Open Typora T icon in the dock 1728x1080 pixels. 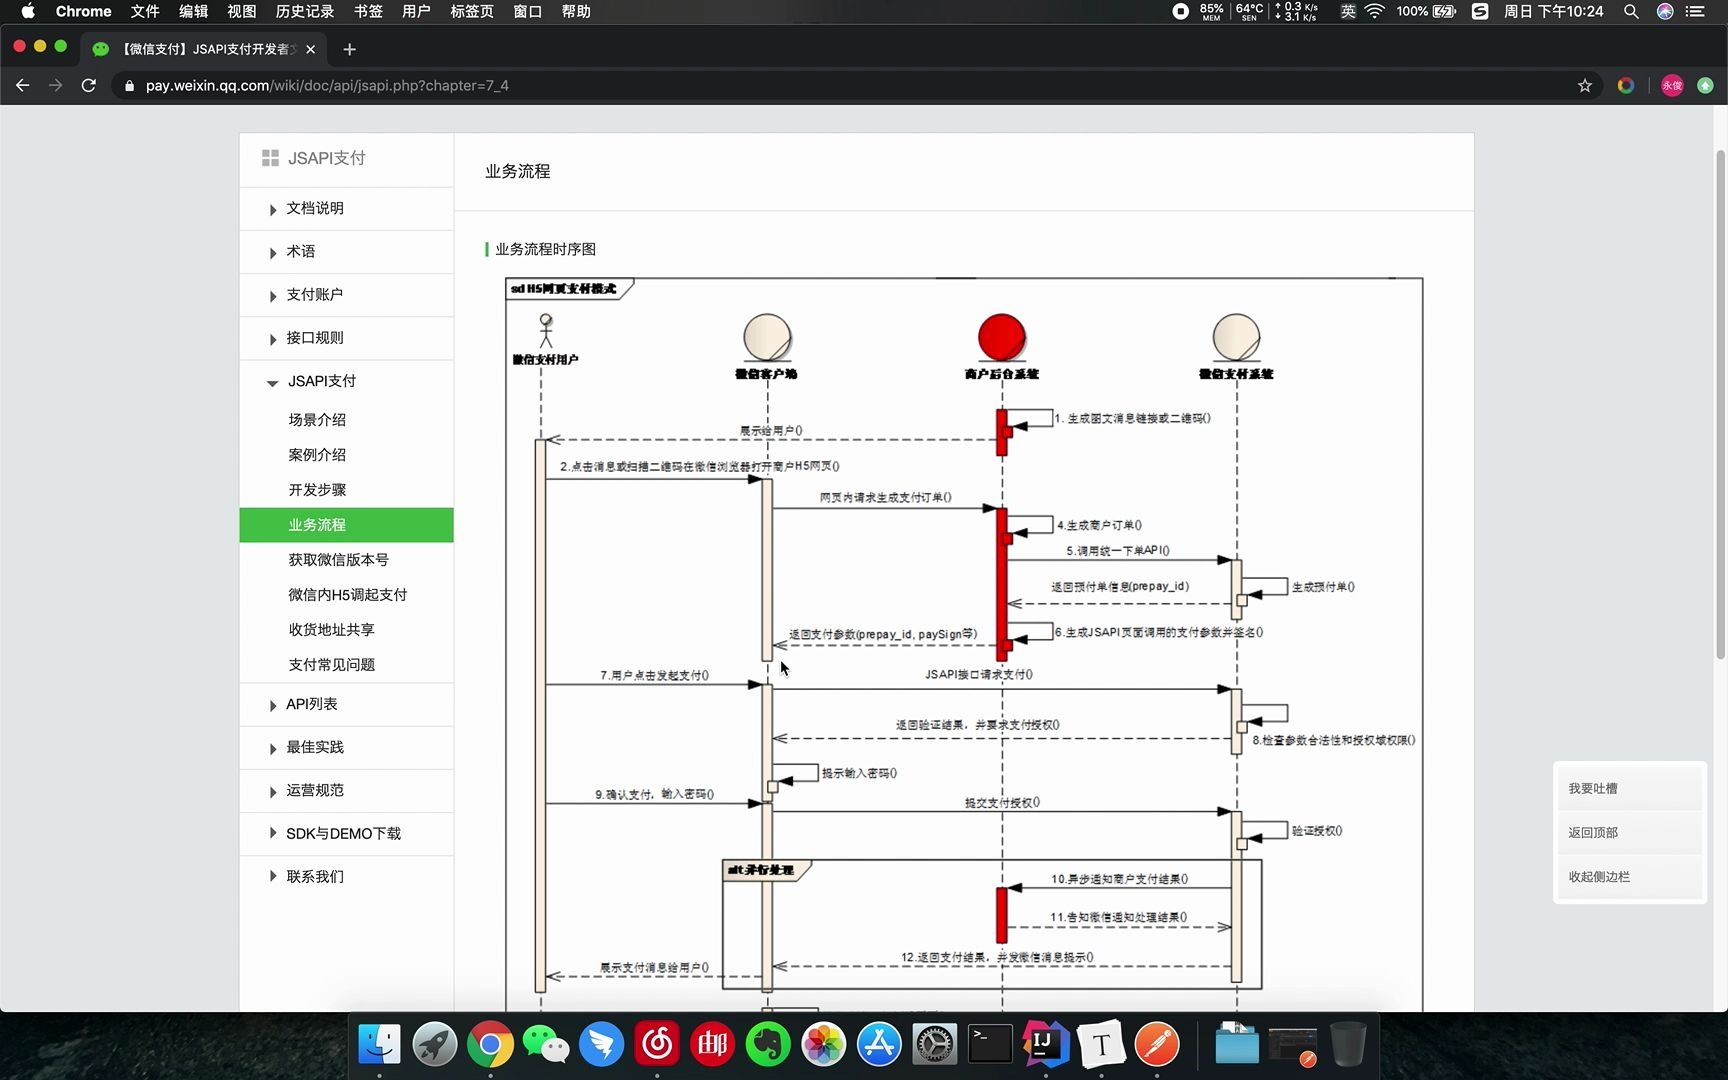(x=1101, y=1045)
